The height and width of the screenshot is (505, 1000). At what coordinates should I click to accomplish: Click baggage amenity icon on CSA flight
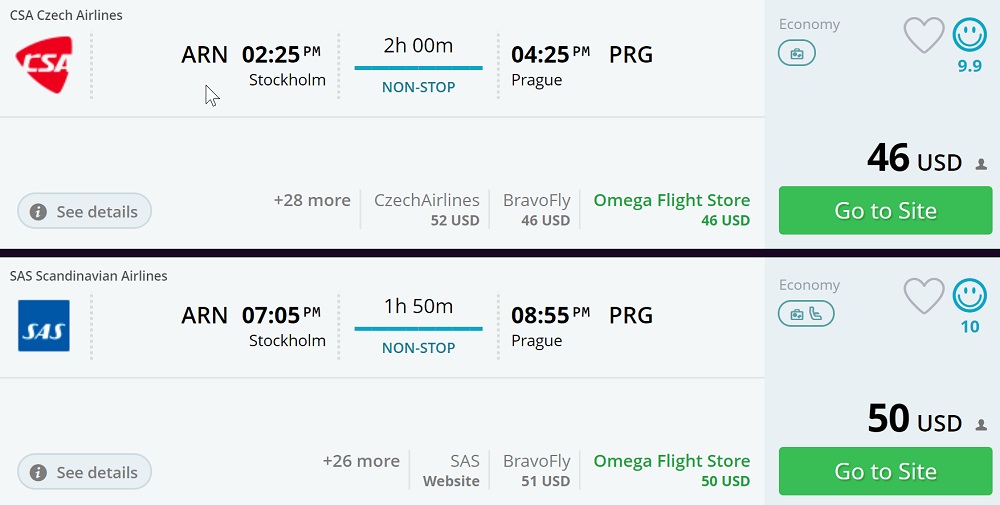pos(797,54)
